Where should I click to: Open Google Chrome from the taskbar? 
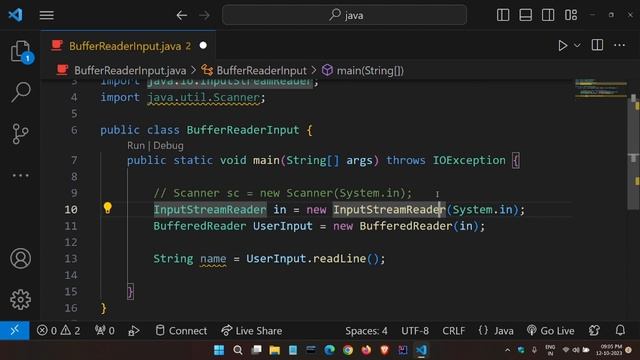tap(348, 350)
